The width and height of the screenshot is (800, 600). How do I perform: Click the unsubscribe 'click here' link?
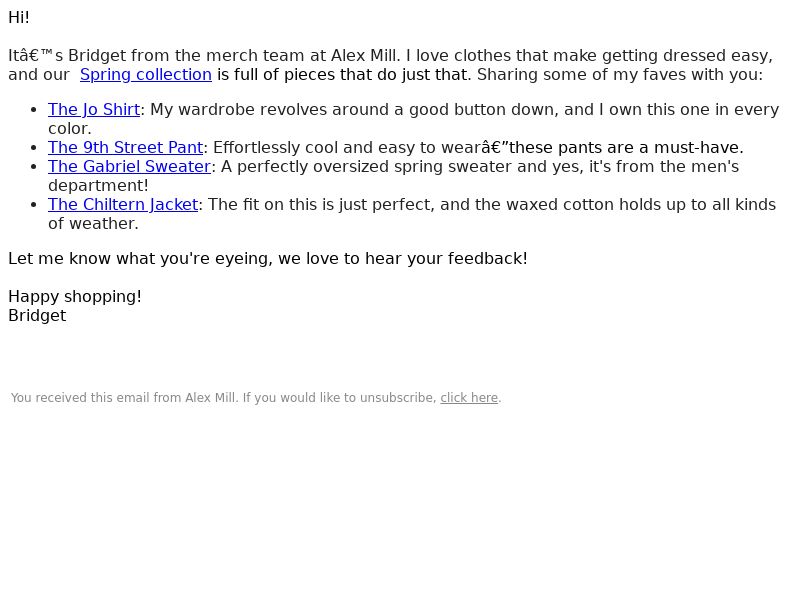469,397
